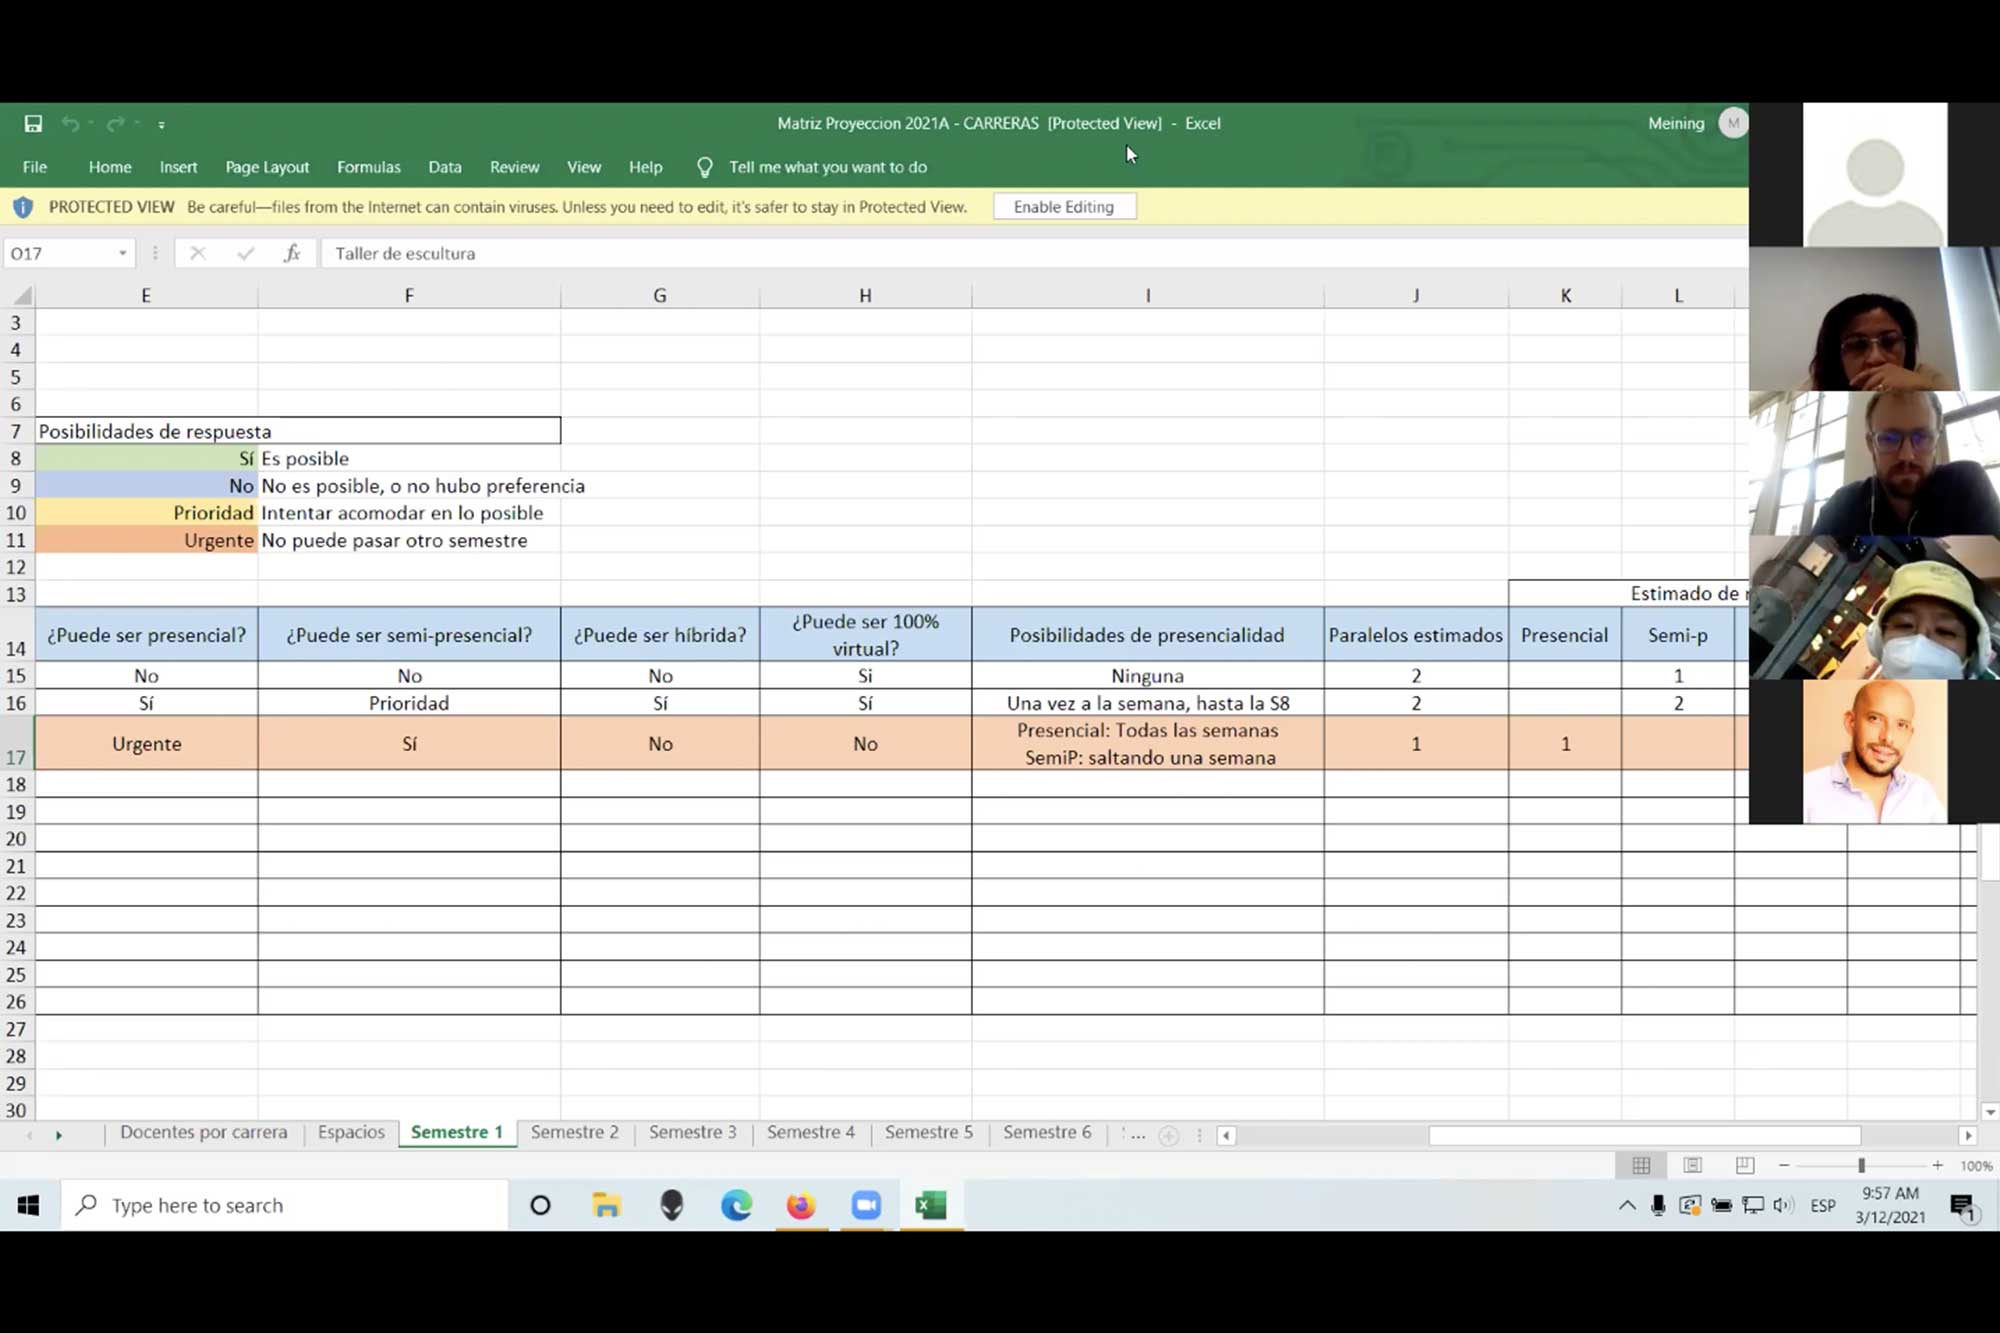Expand Customize Quick Access Toolbar dropdown

[x=161, y=125]
